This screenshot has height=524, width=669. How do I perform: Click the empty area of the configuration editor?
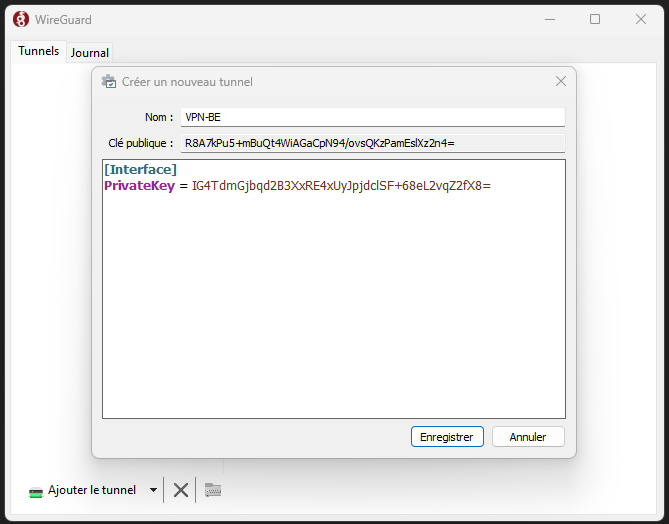point(333,310)
